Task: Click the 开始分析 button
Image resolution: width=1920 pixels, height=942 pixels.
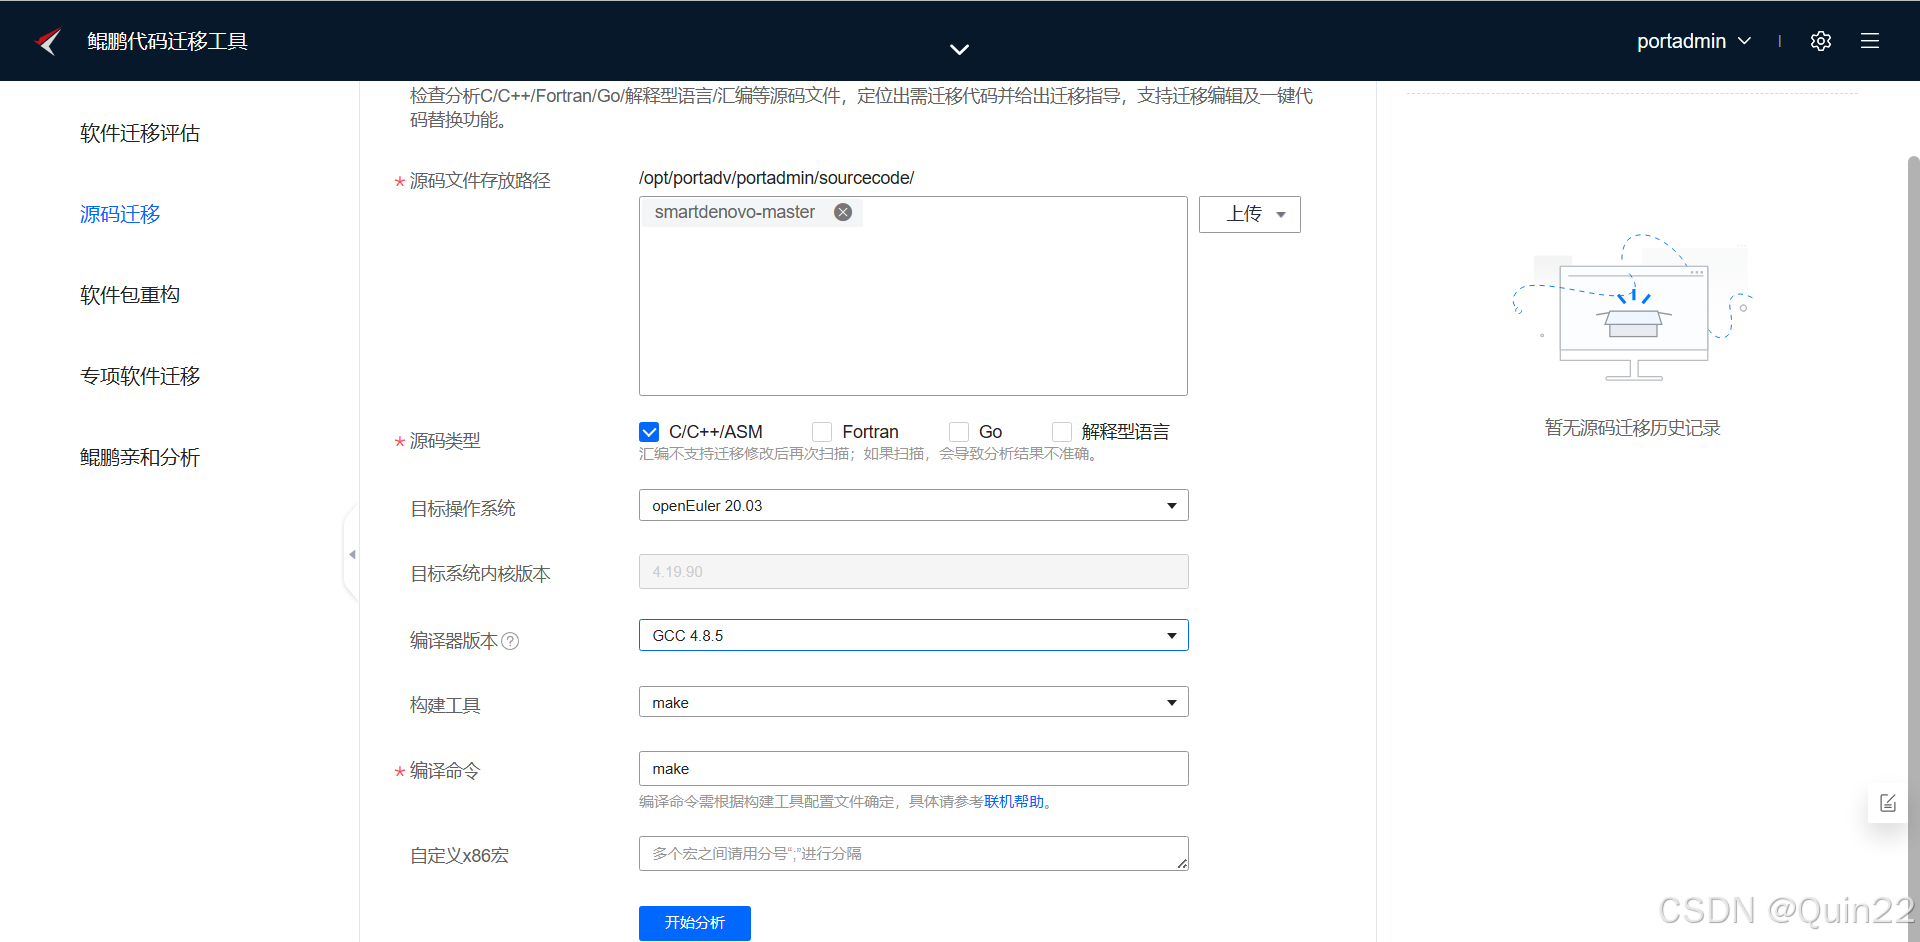Action: point(694,922)
